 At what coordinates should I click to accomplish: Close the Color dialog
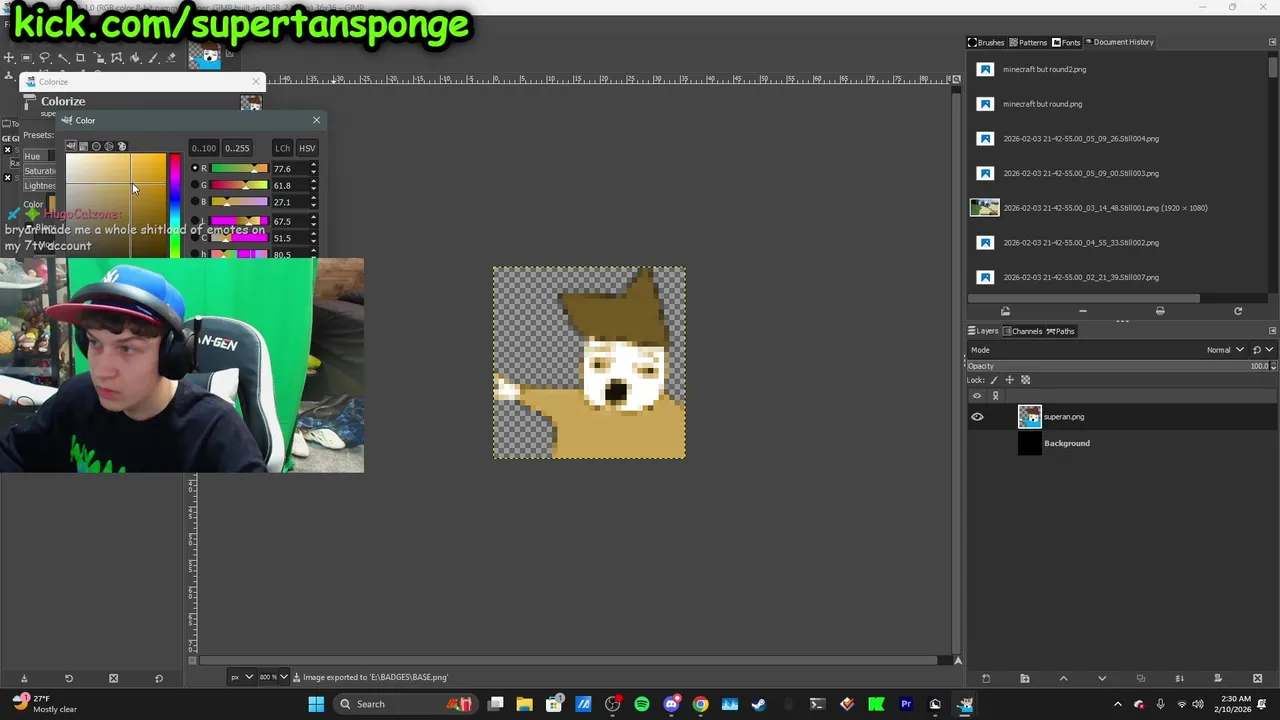316,120
